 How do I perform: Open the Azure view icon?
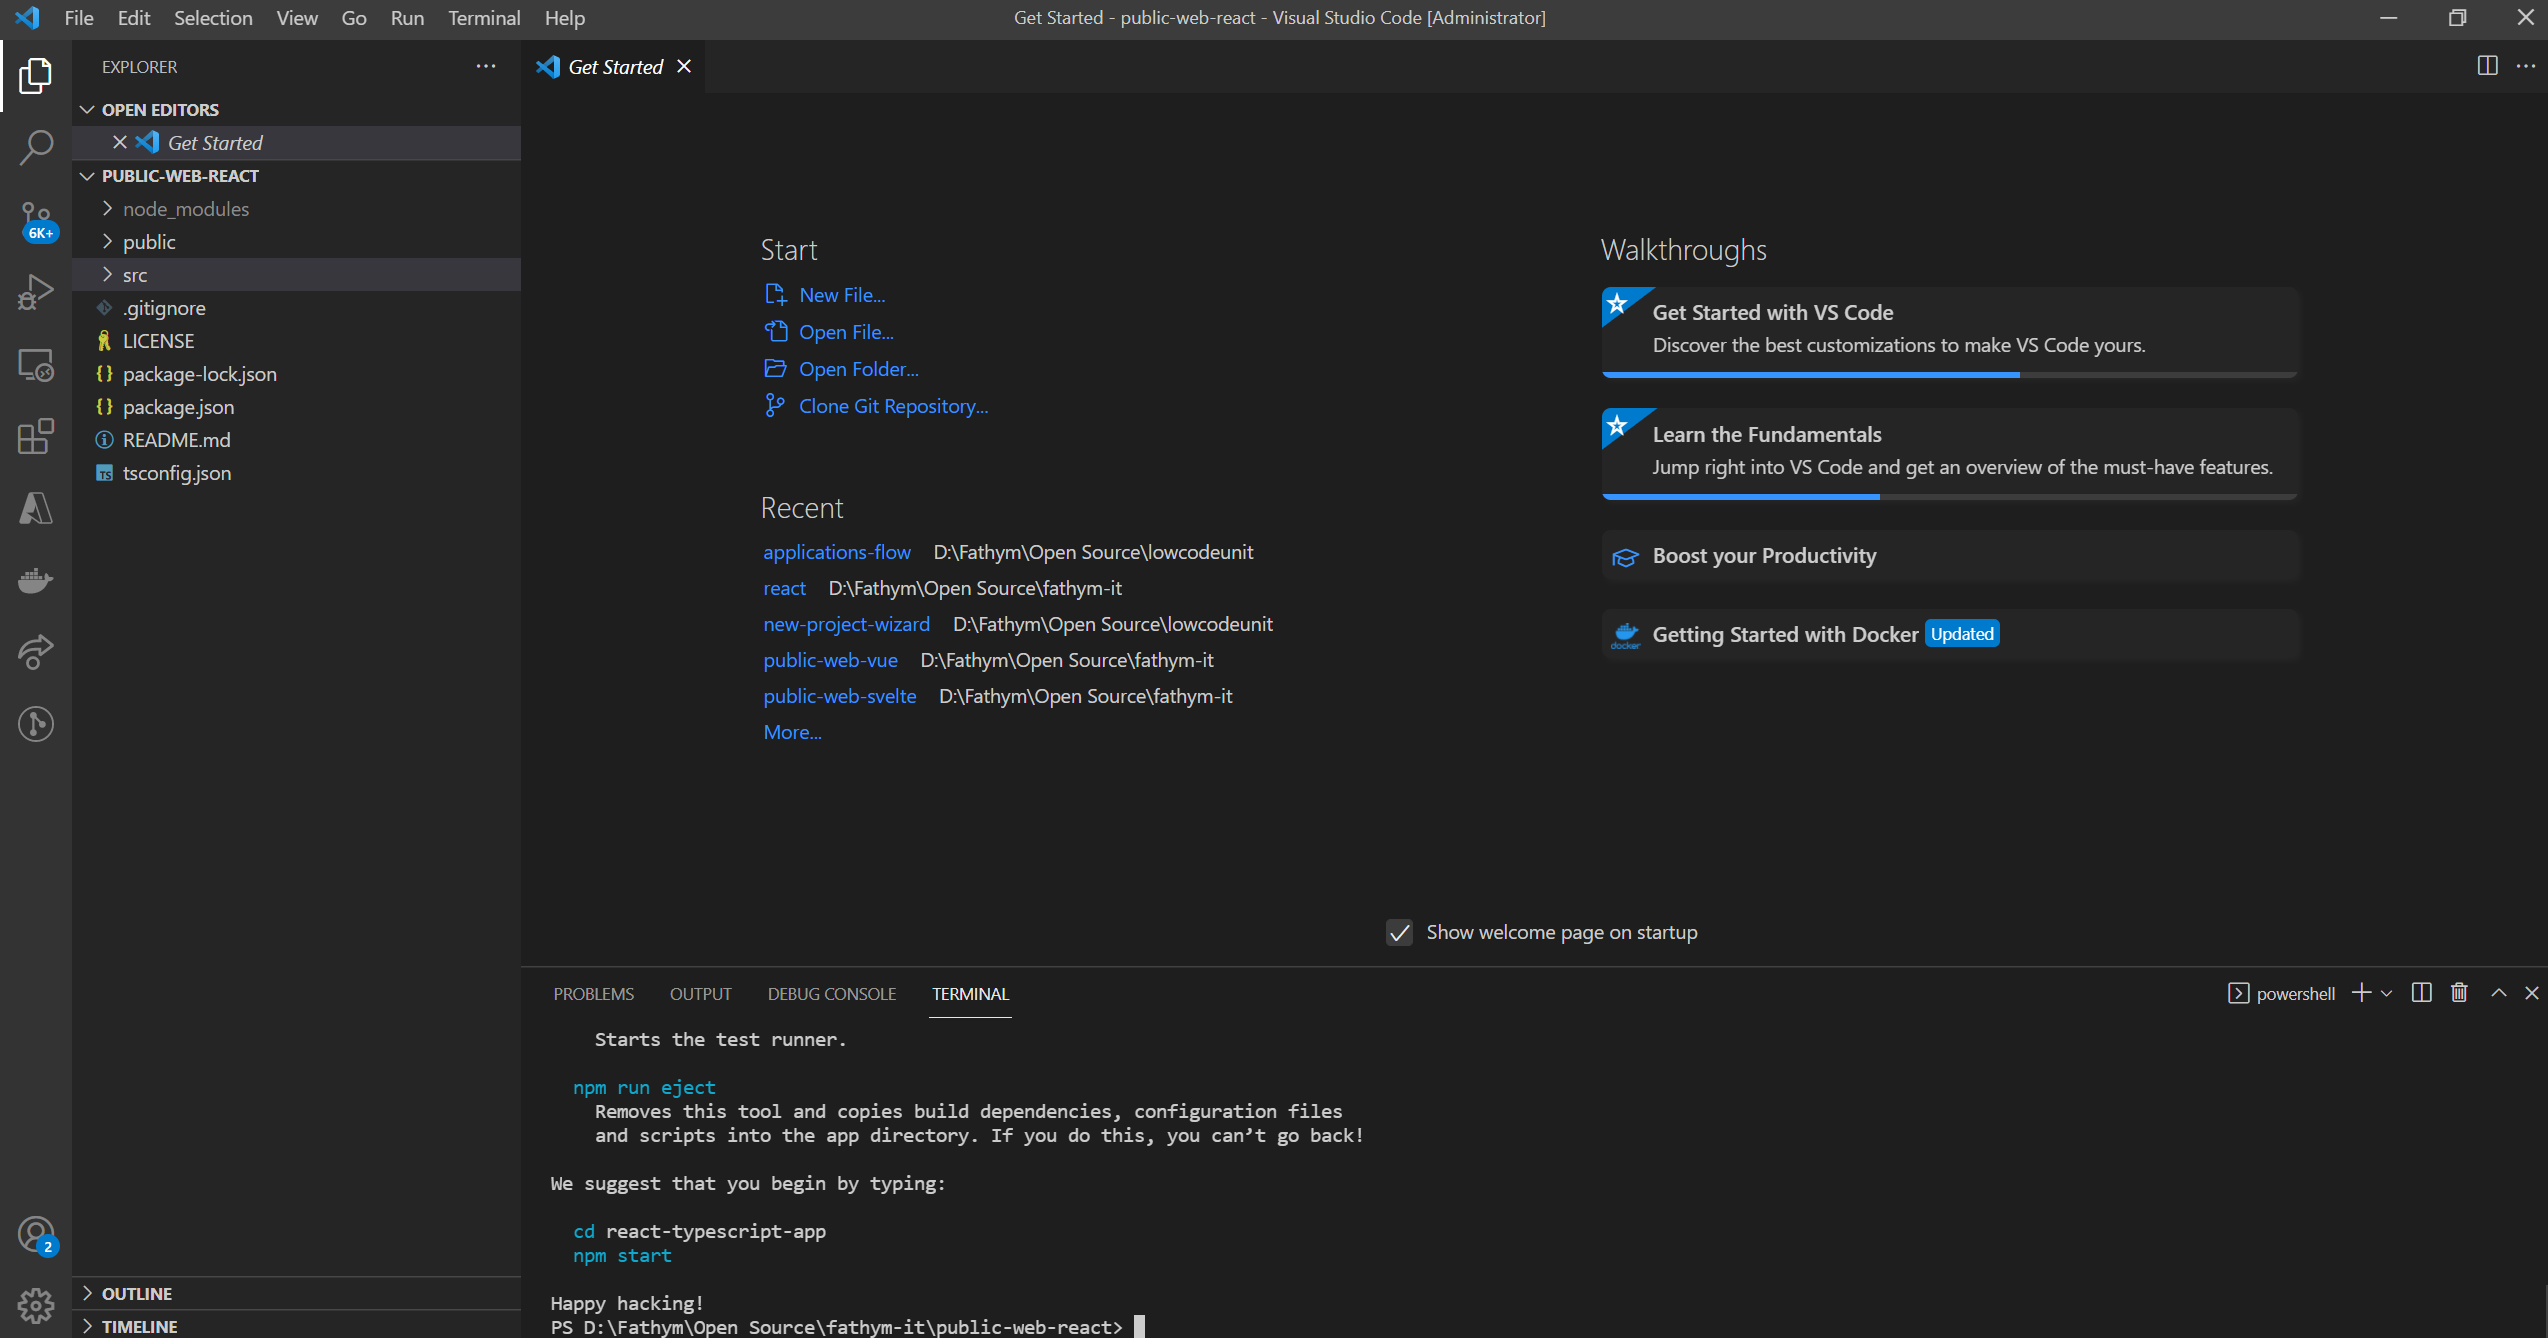pos(36,508)
